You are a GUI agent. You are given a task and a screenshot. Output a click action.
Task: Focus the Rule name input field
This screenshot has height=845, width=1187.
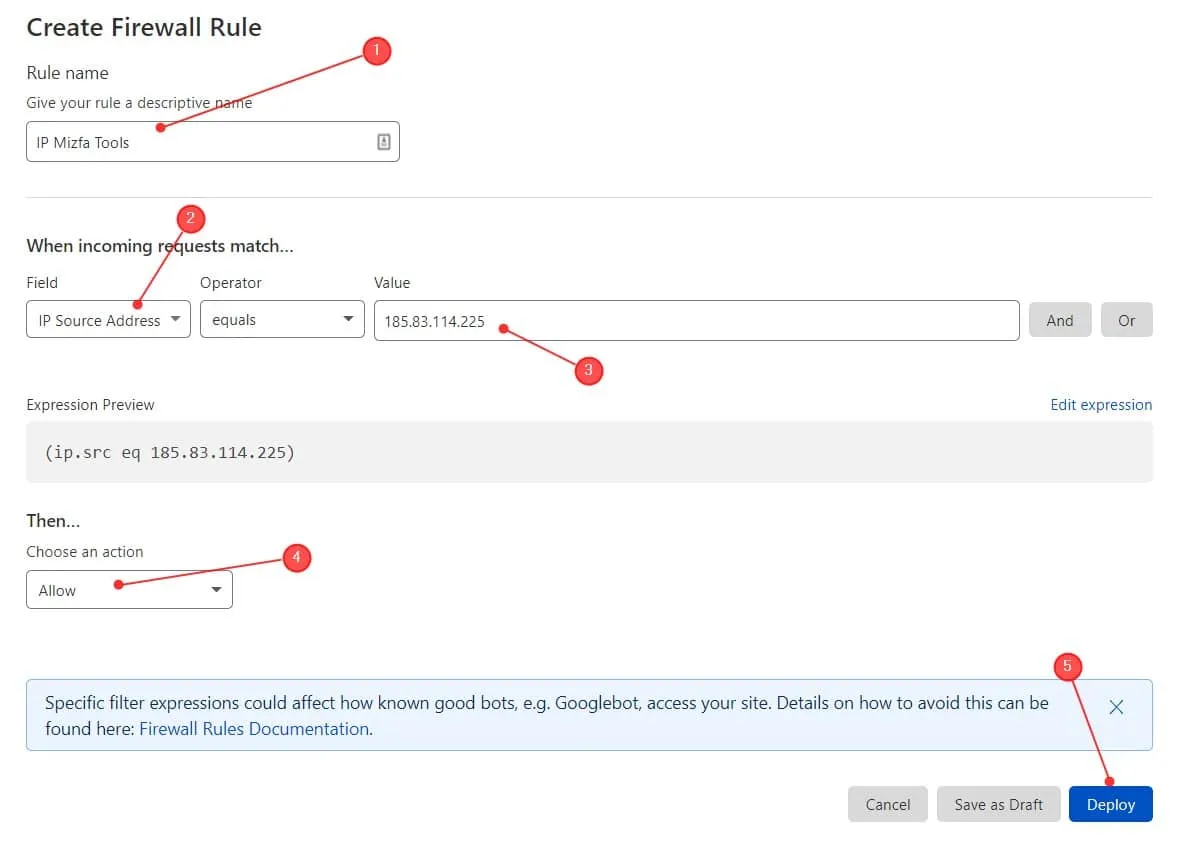tap(213, 142)
